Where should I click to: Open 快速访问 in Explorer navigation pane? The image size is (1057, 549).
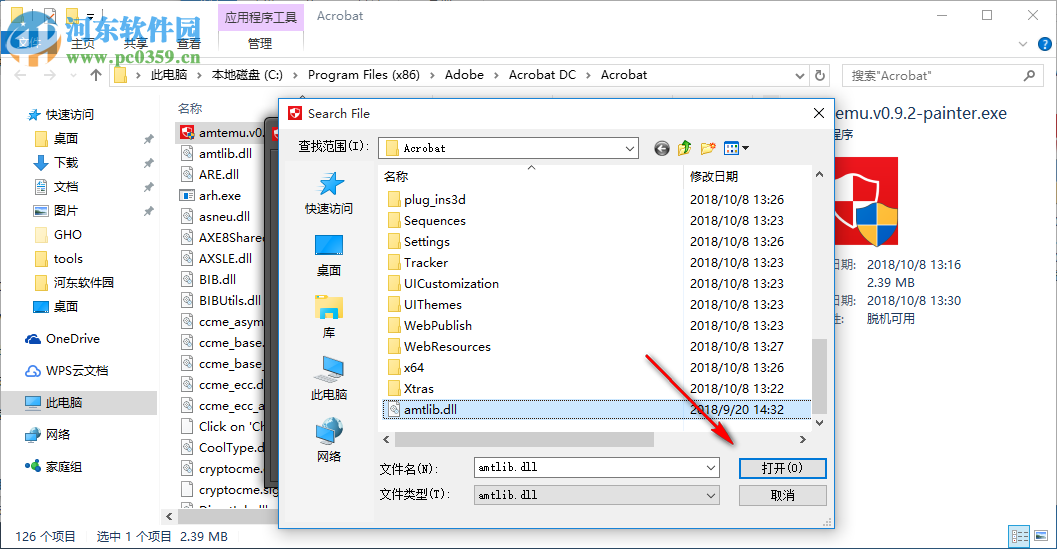[61, 115]
